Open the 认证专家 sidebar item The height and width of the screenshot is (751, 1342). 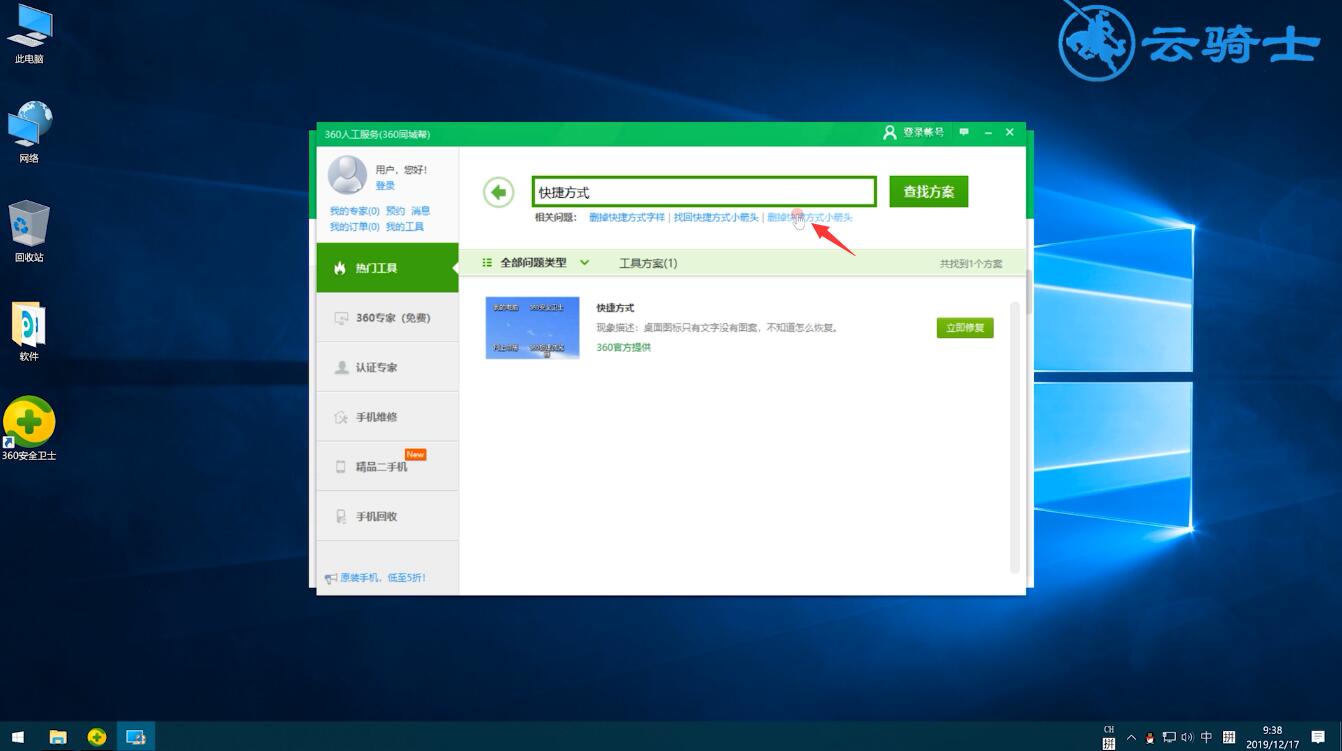[387, 367]
